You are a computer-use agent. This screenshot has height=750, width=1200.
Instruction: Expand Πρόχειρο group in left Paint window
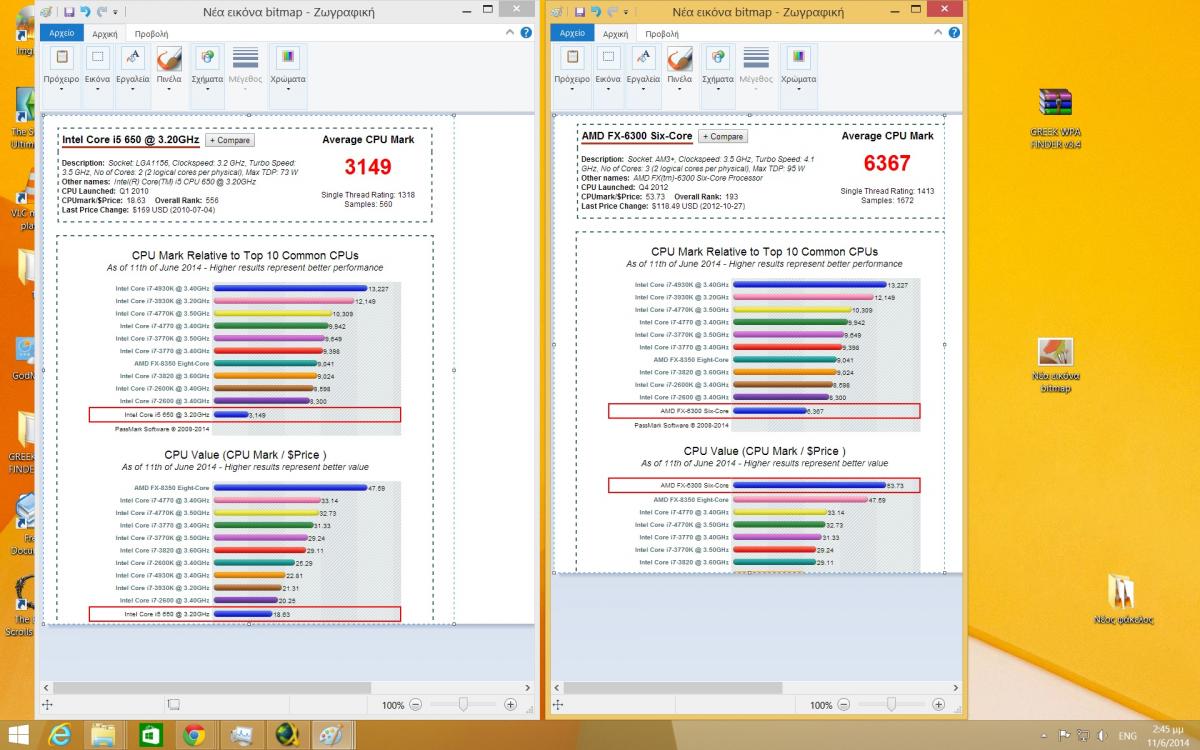[x=62, y=75]
